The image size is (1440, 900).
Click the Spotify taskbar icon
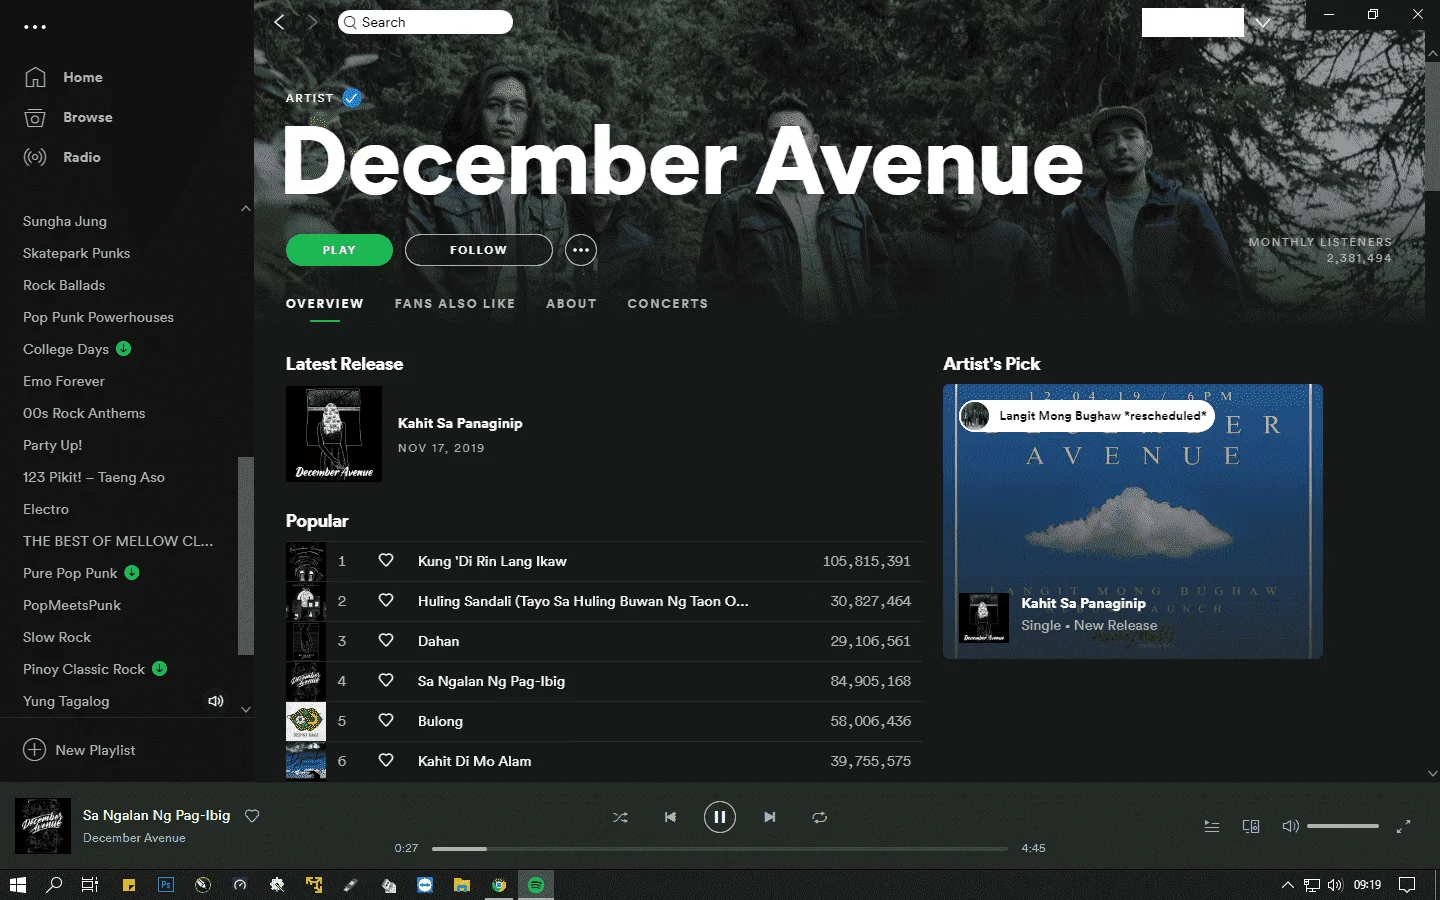tap(536, 885)
